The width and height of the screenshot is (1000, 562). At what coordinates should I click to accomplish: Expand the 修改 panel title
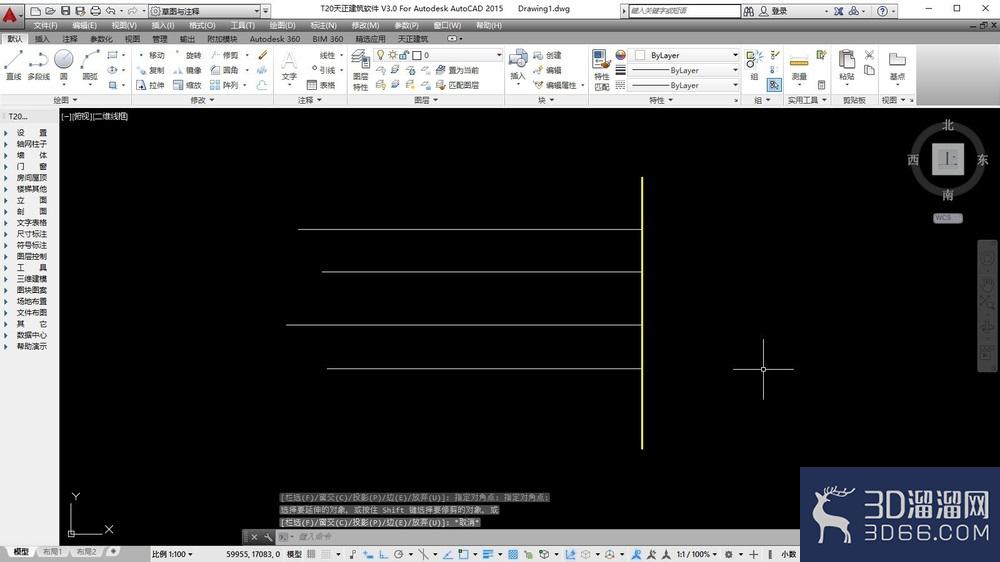click(x=202, y=100)
